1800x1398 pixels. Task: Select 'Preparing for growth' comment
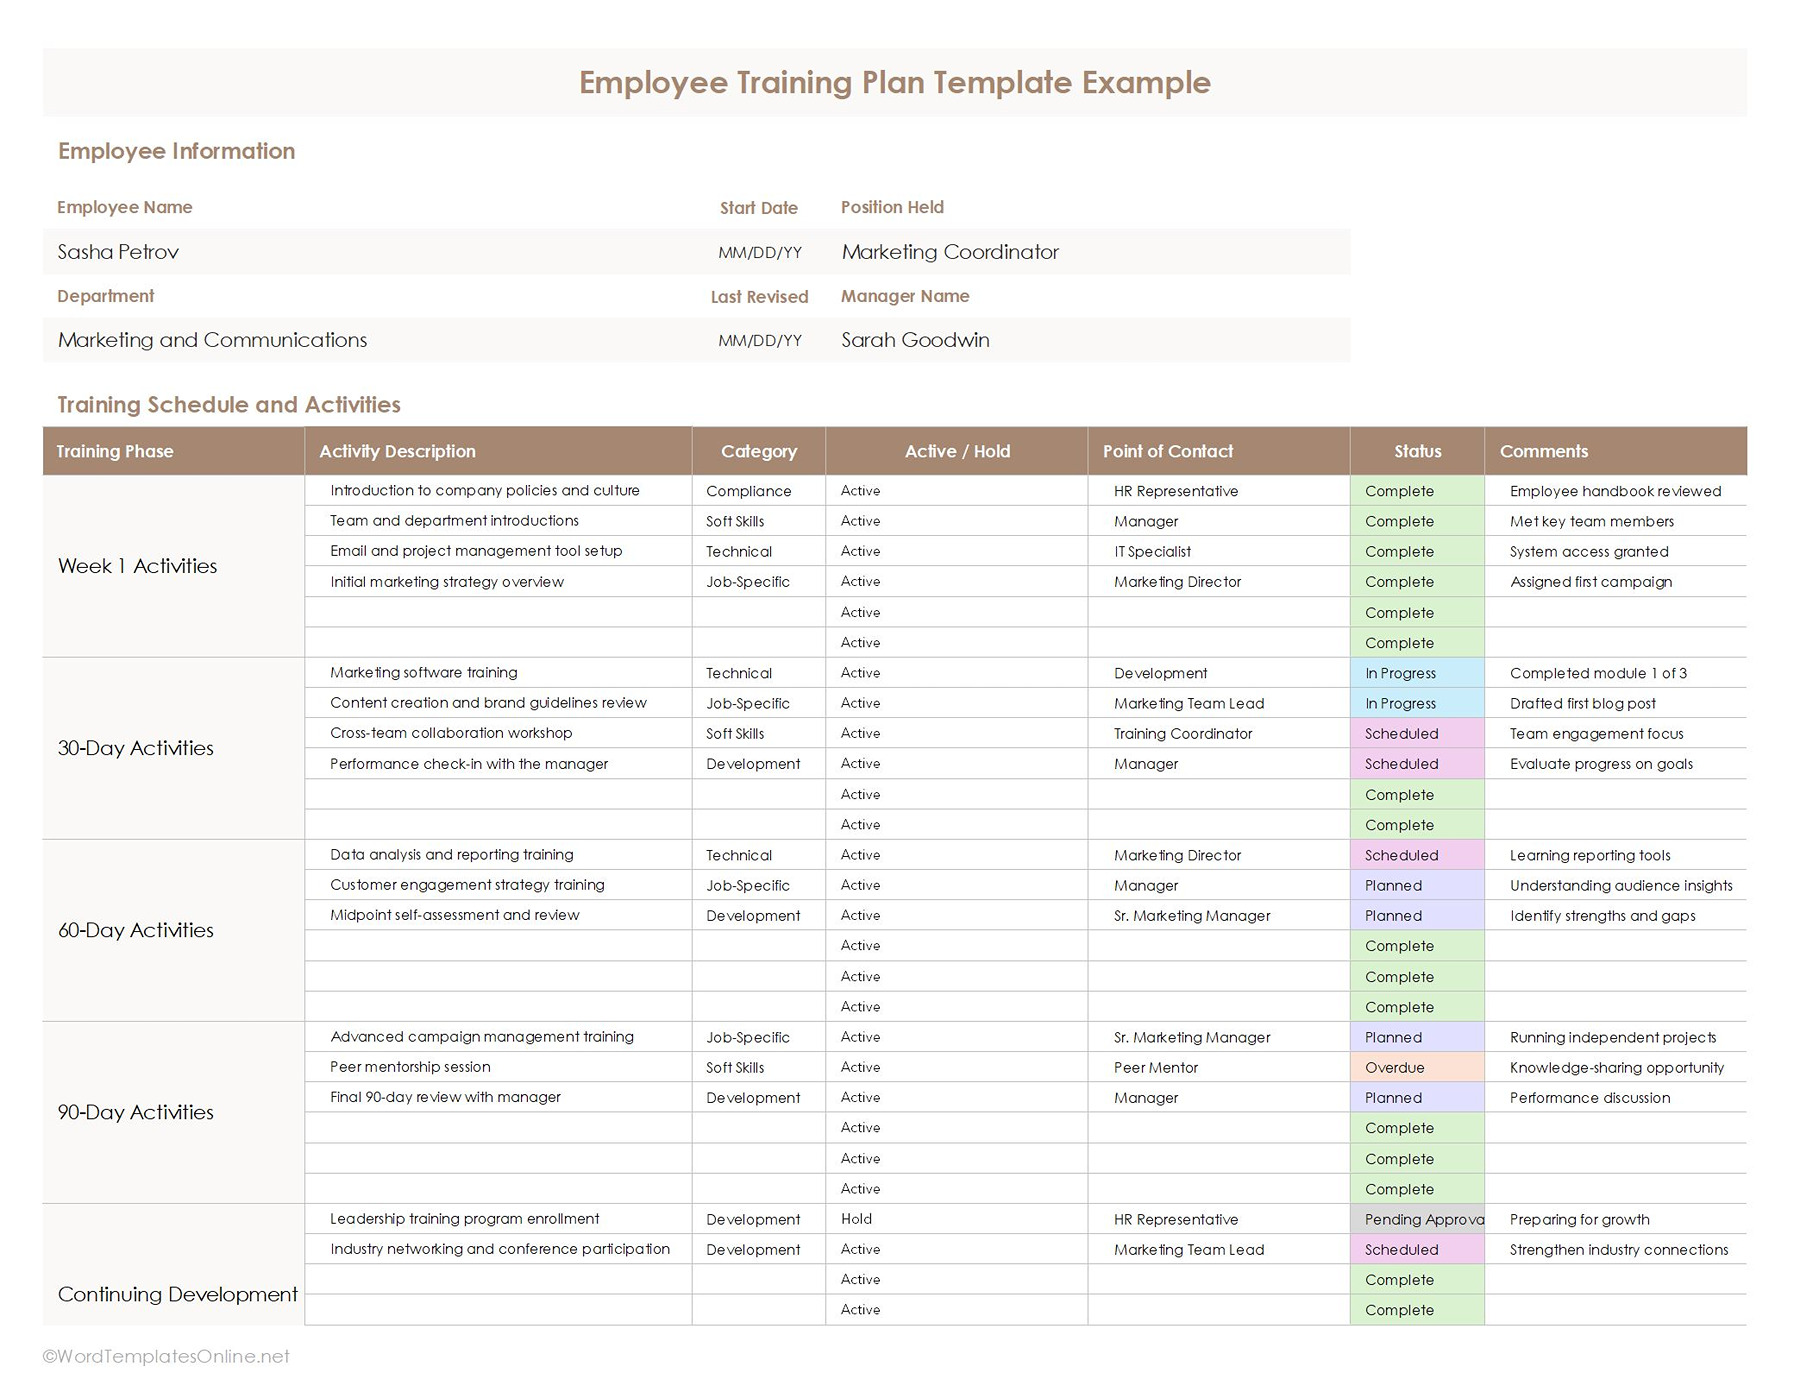[1580, 1219]
